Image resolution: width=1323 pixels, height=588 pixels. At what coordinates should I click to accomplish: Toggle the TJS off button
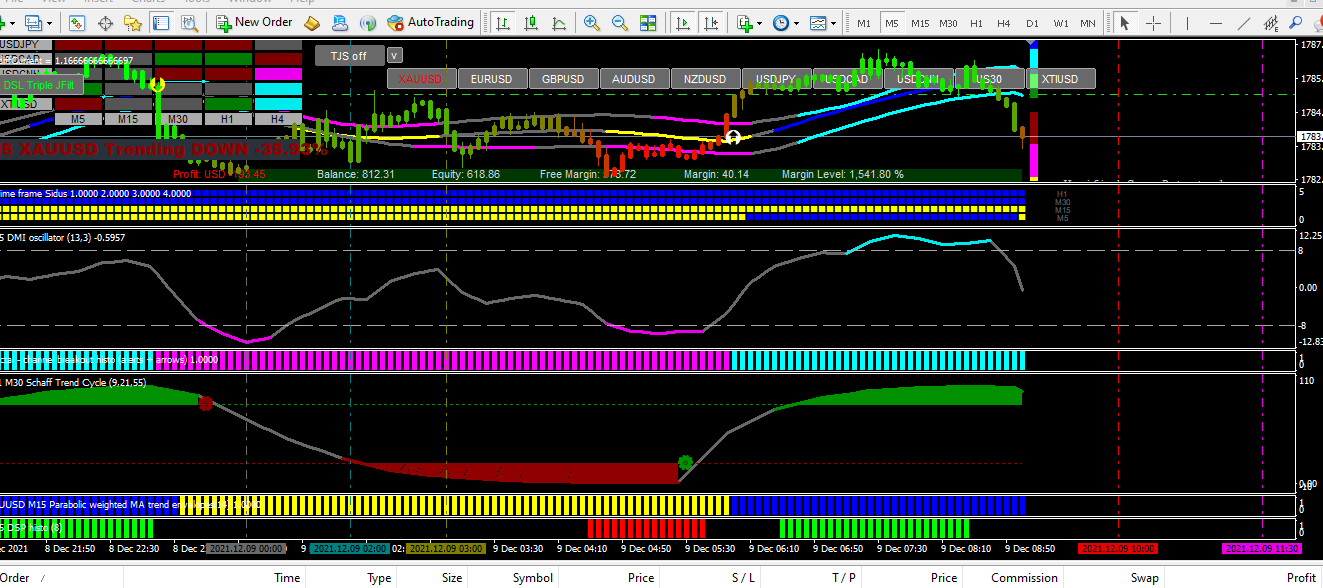(x=349, y=56)
